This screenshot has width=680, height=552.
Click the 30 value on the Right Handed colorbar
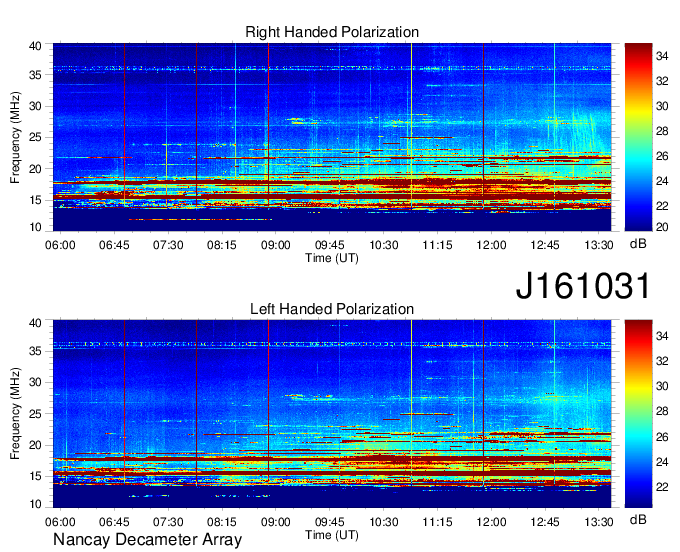(x=662, y=106)
